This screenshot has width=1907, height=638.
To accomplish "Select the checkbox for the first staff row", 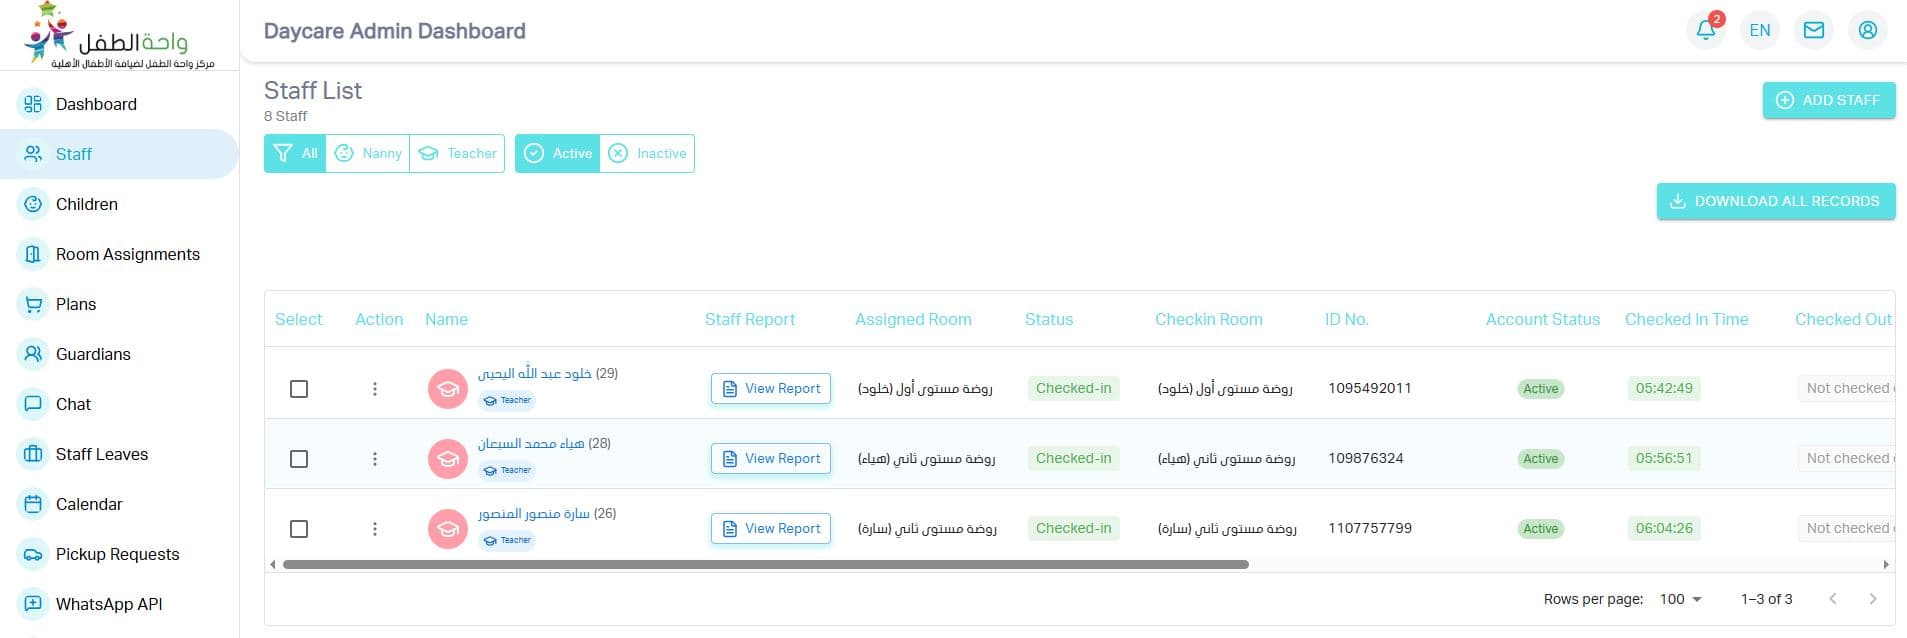I will pos(299,389).
